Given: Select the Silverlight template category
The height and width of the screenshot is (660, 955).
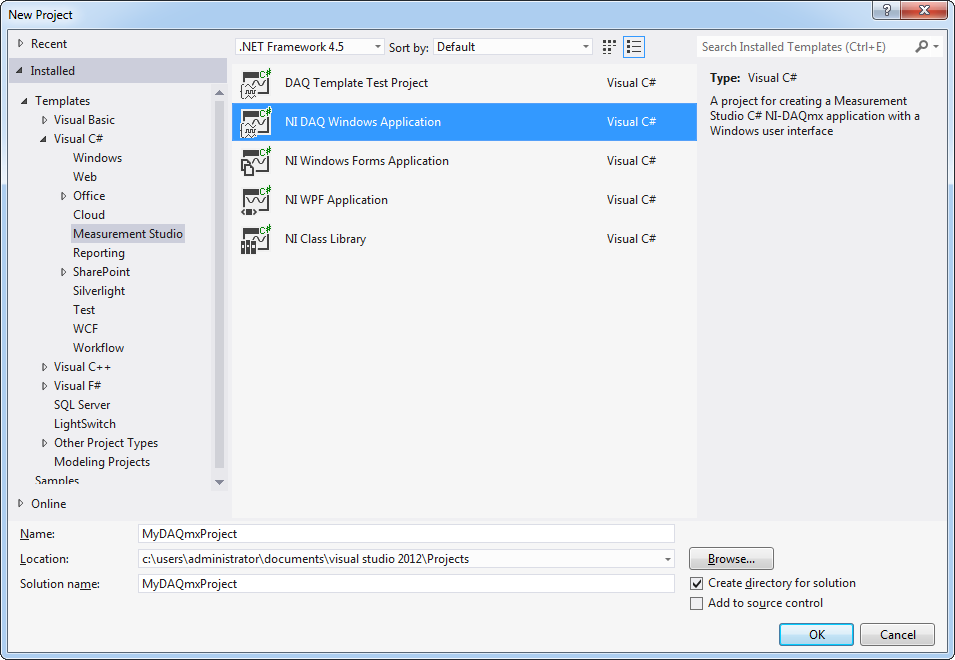Looking at the screenshot, I should [x=99, y=291].
